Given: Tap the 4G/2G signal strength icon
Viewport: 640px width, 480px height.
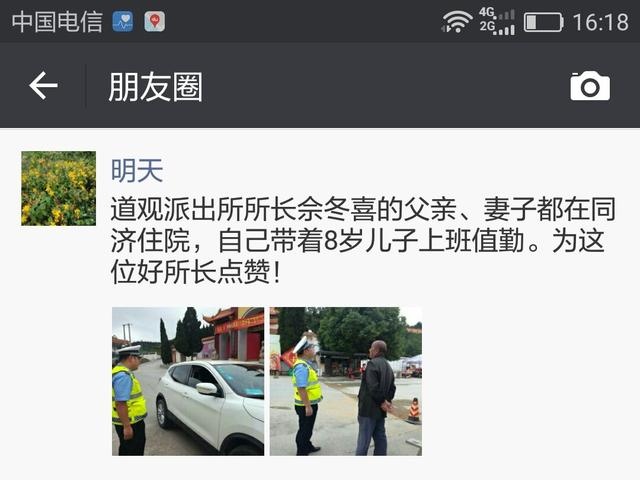Looking at the screenshot, I should tap(497, 22).
